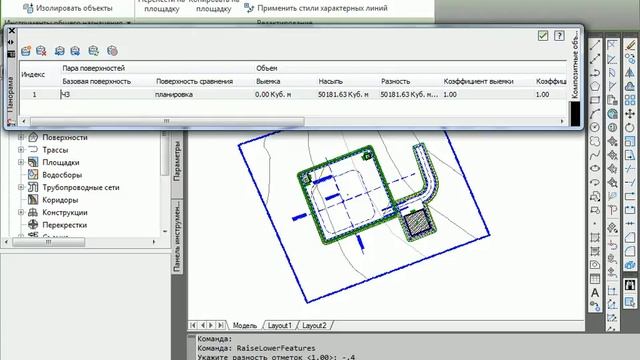The width and height of the screenshot is (640, 360).
Task: Select the Circle draw tool
Action: pos(595,127)
